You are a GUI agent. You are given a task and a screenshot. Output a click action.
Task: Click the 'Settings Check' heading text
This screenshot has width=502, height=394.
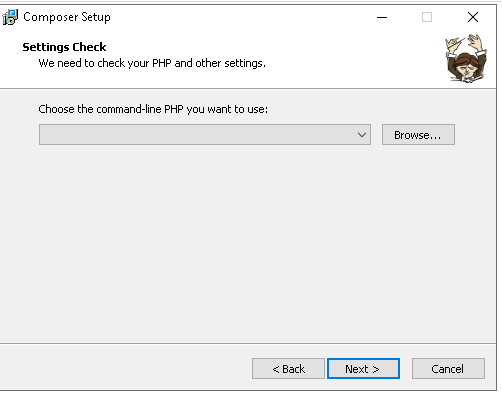[64, 47]
